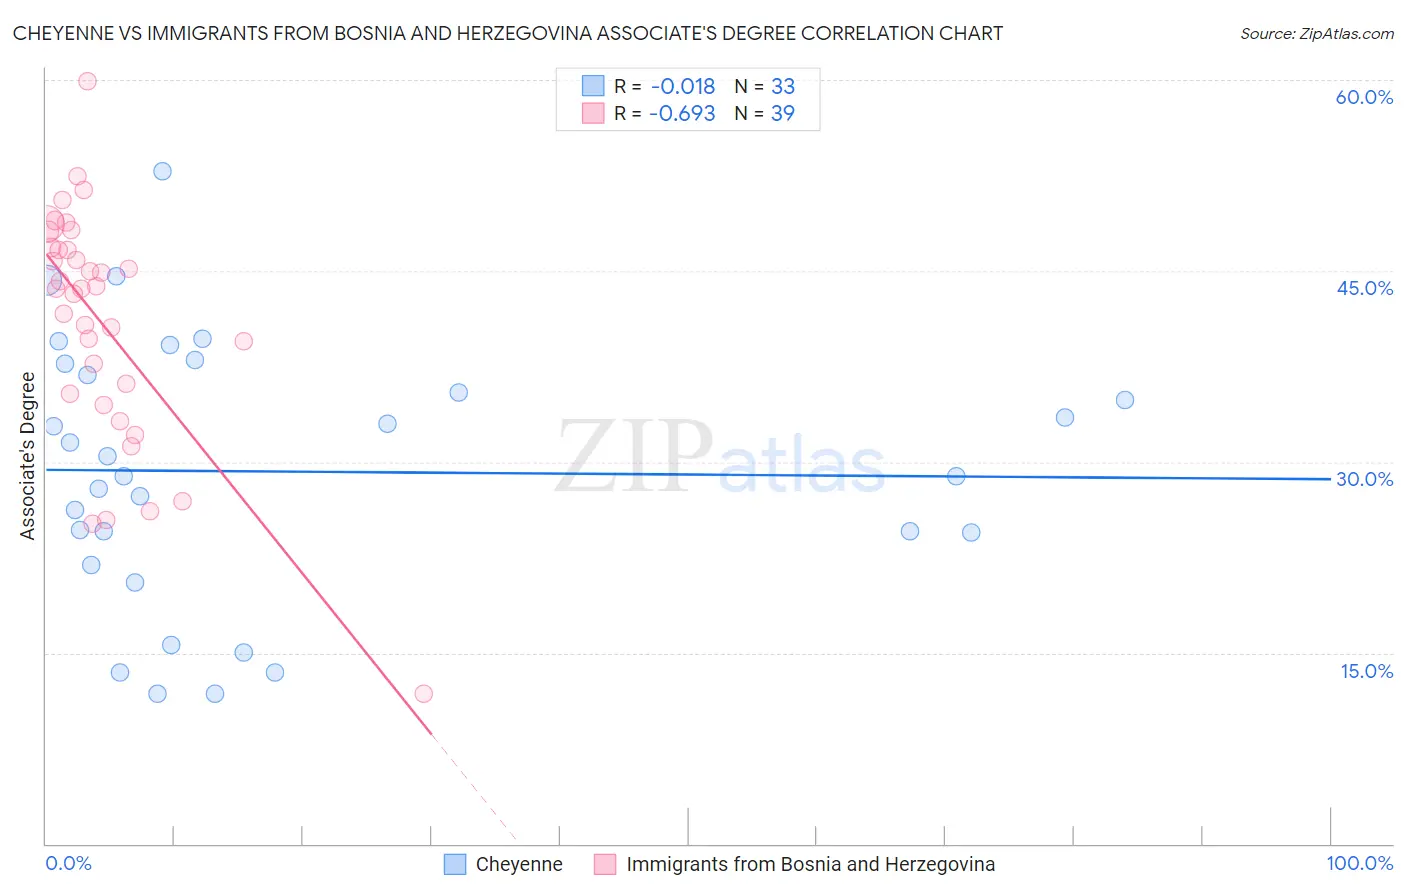Click the topmost pink point near 60%
This screenshot has width=1406, height=892.
(87, 81)
